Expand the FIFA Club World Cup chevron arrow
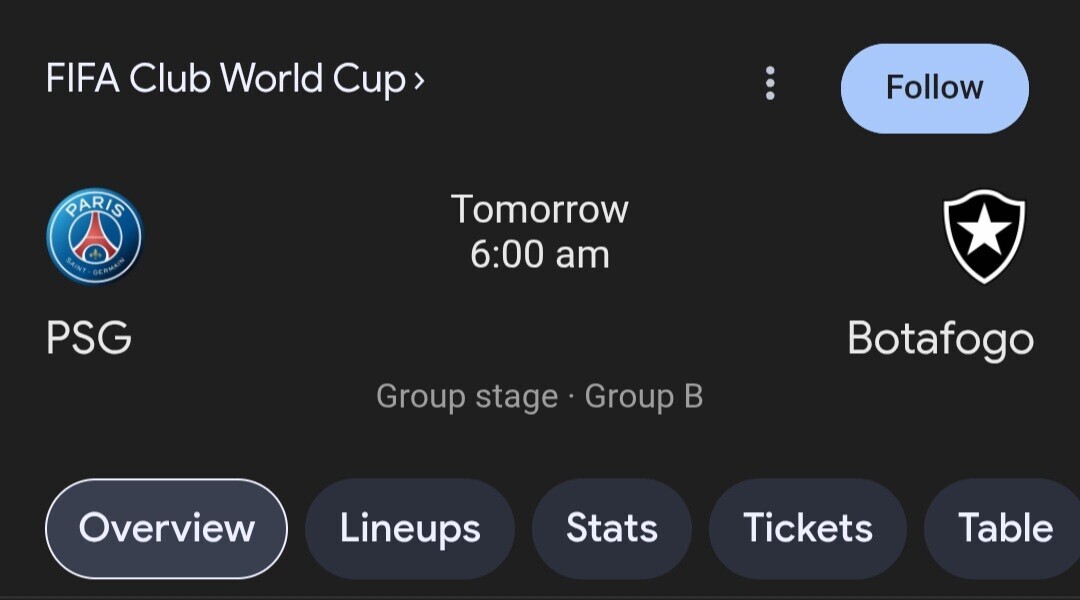The width and height of the screenshot is (1080, 600). [419, 81]
